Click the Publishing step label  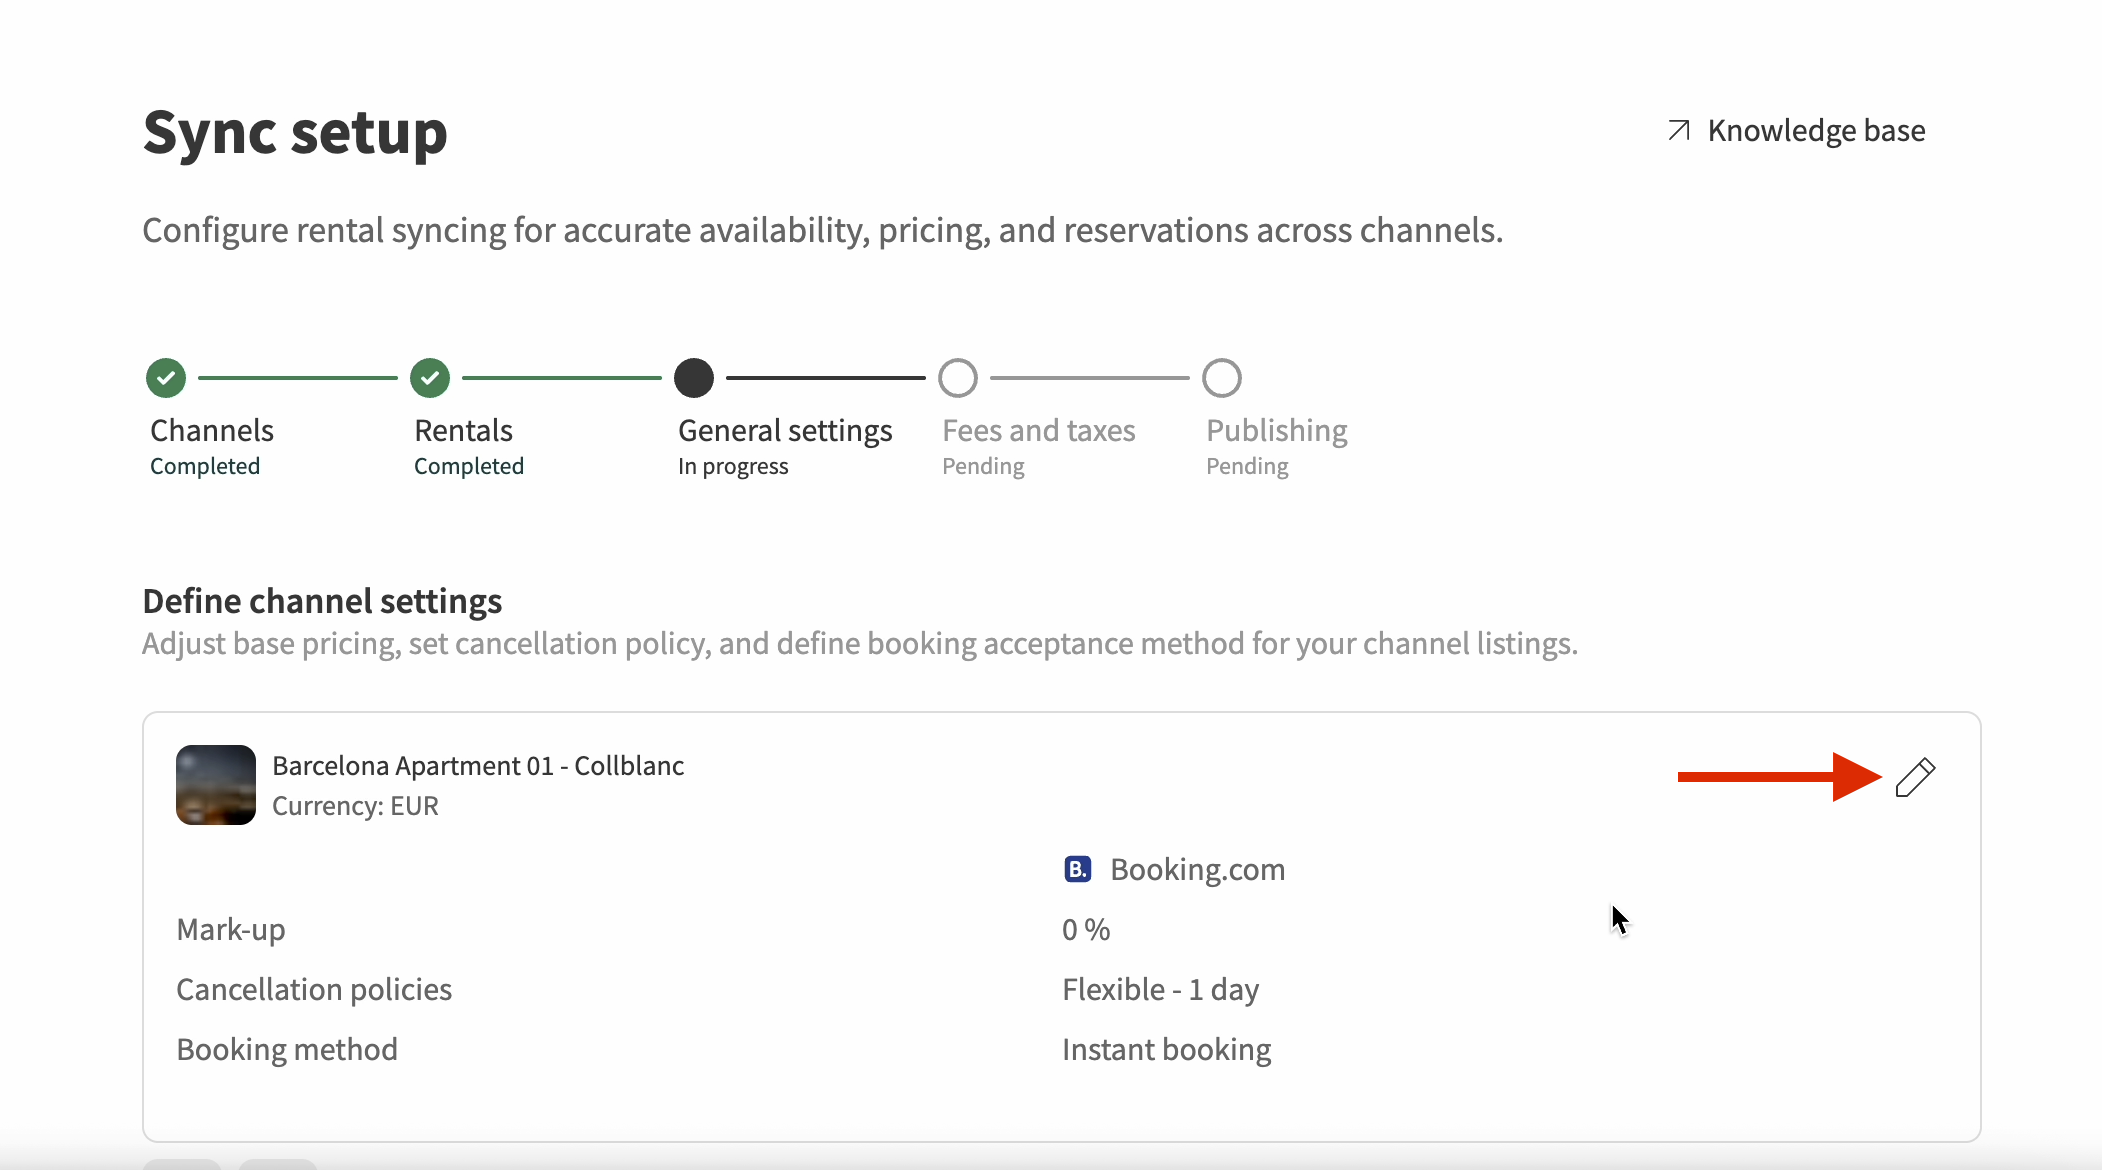1276,431
